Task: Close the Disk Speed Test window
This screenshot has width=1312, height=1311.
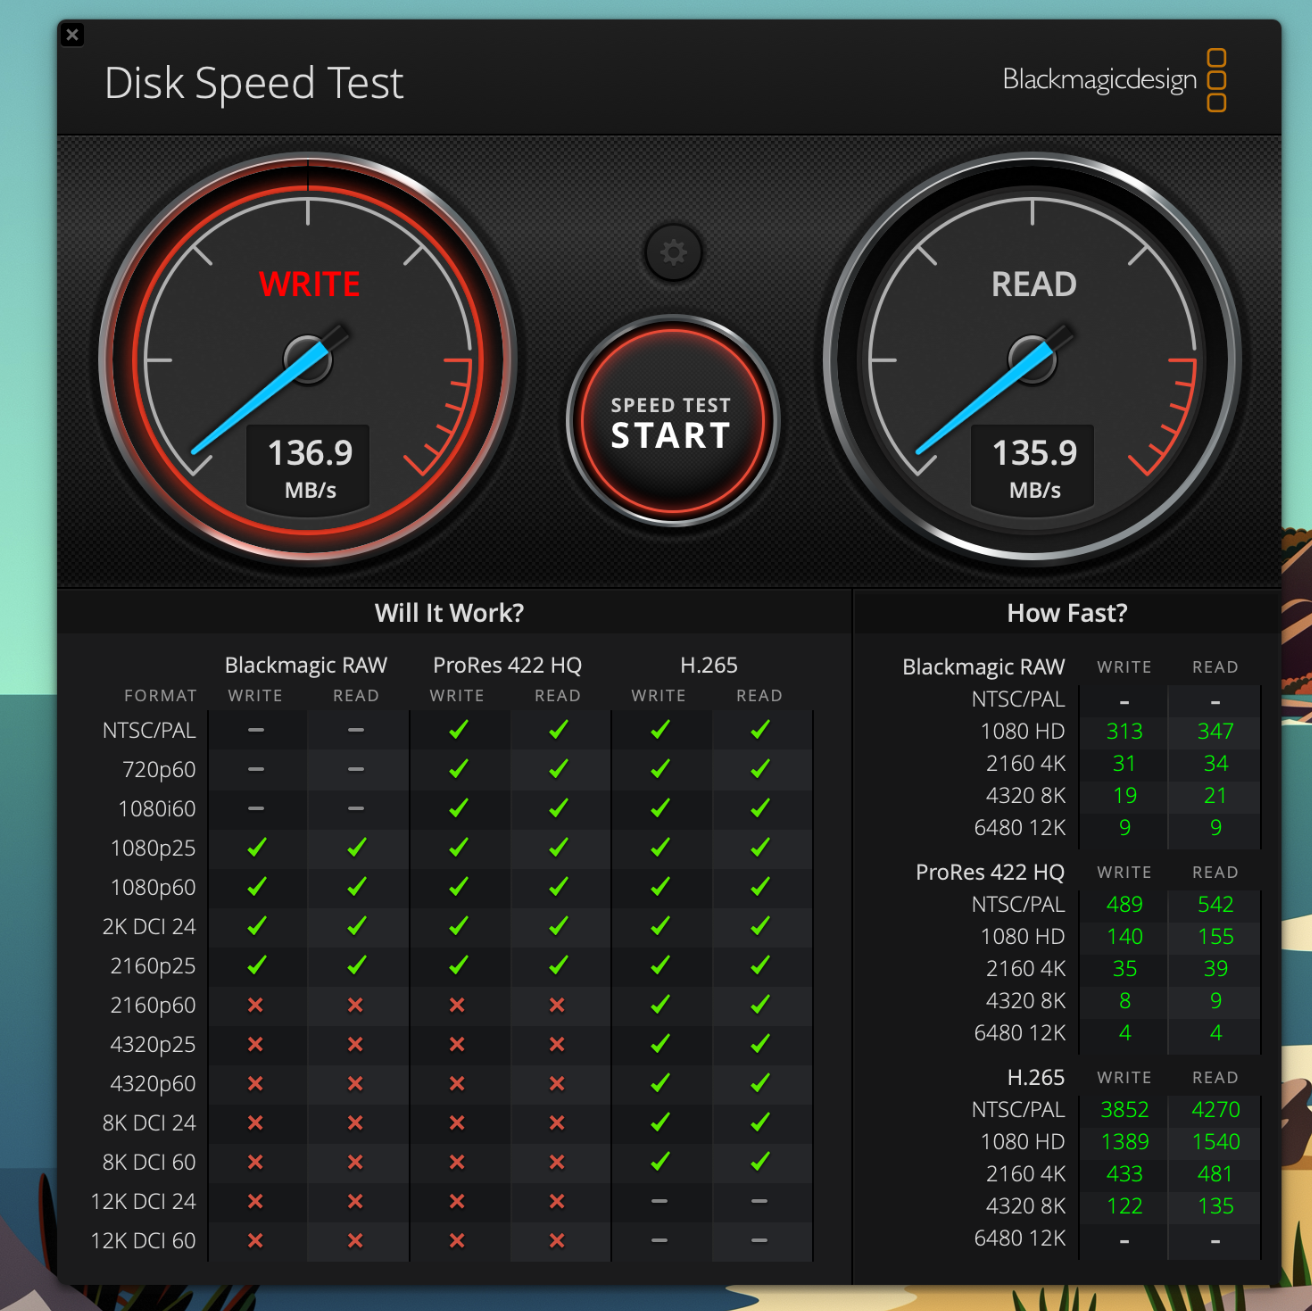Action: (72, 35)
